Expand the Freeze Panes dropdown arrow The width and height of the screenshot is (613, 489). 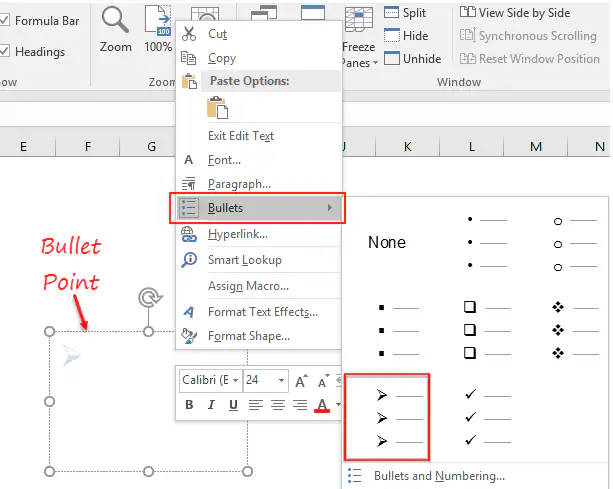point(375,63)
